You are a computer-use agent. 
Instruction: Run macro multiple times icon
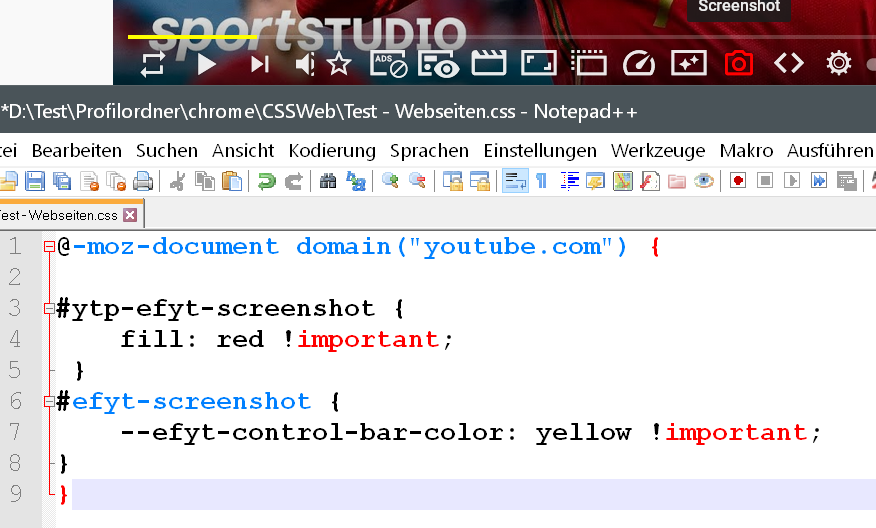tap(819, 181)
